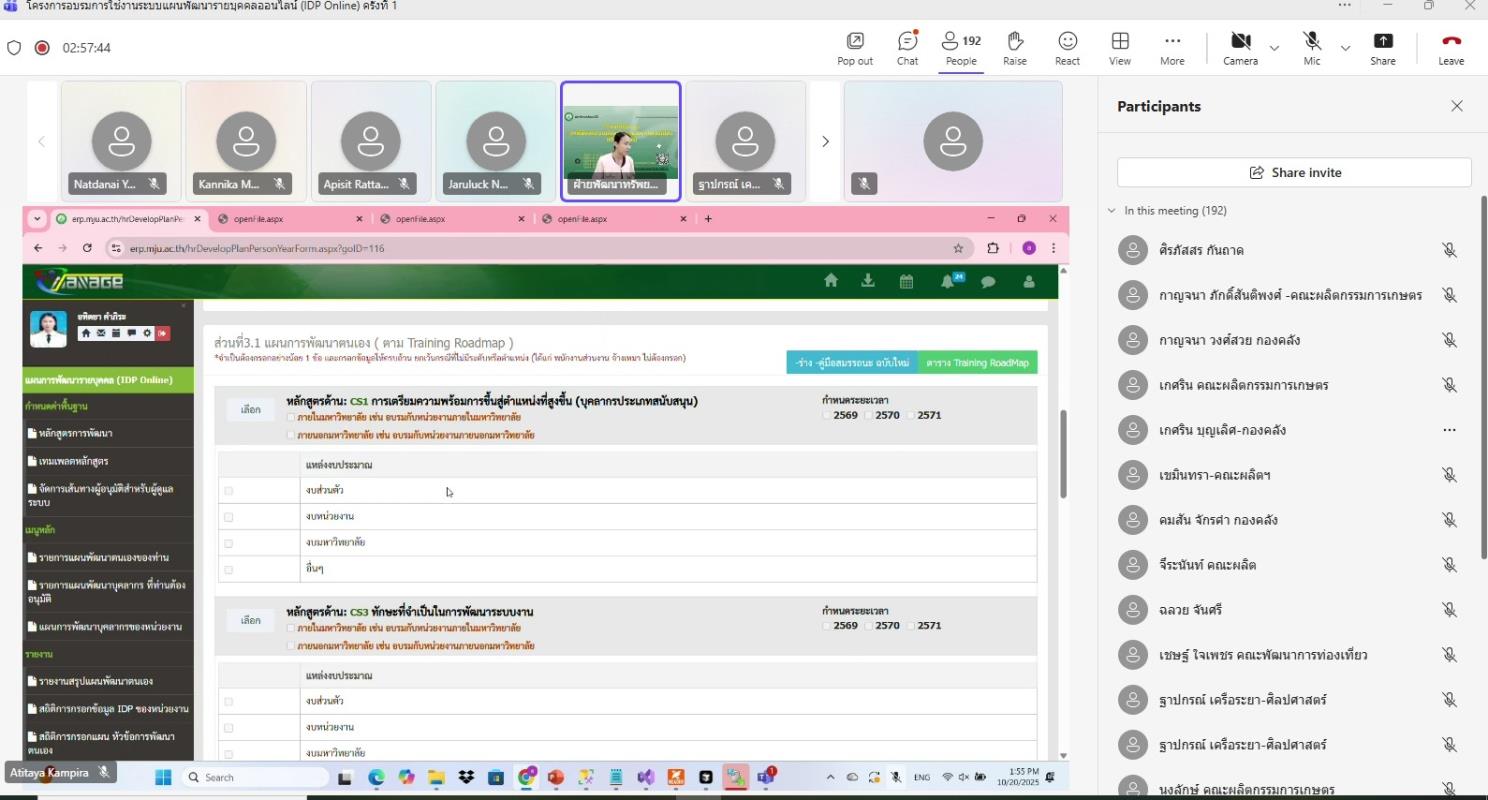The image size is (1488, 800).
Task: Expand the Mic options dropdown arrow
Action: 1345,48
